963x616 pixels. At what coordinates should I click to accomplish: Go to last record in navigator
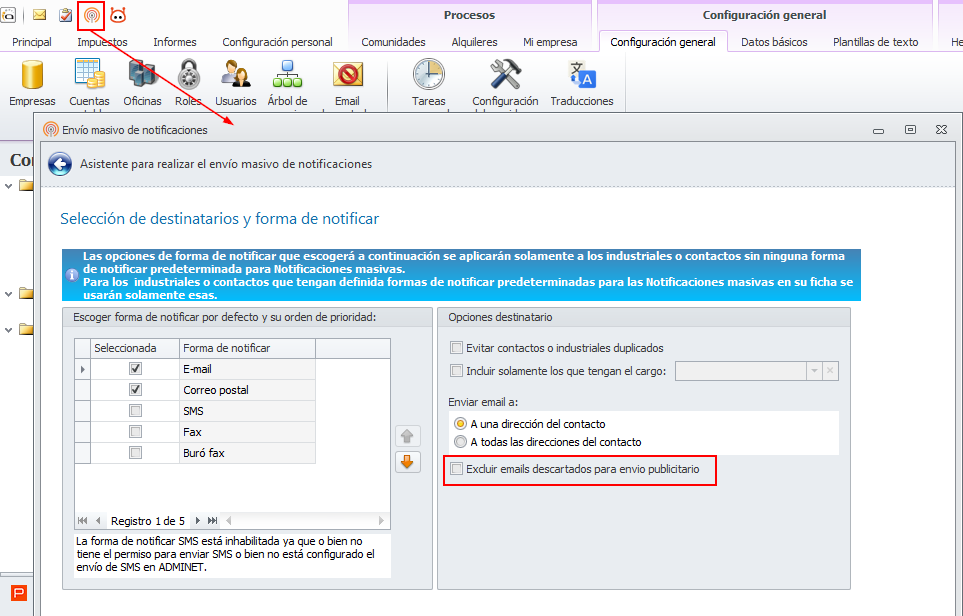(212, 521)
